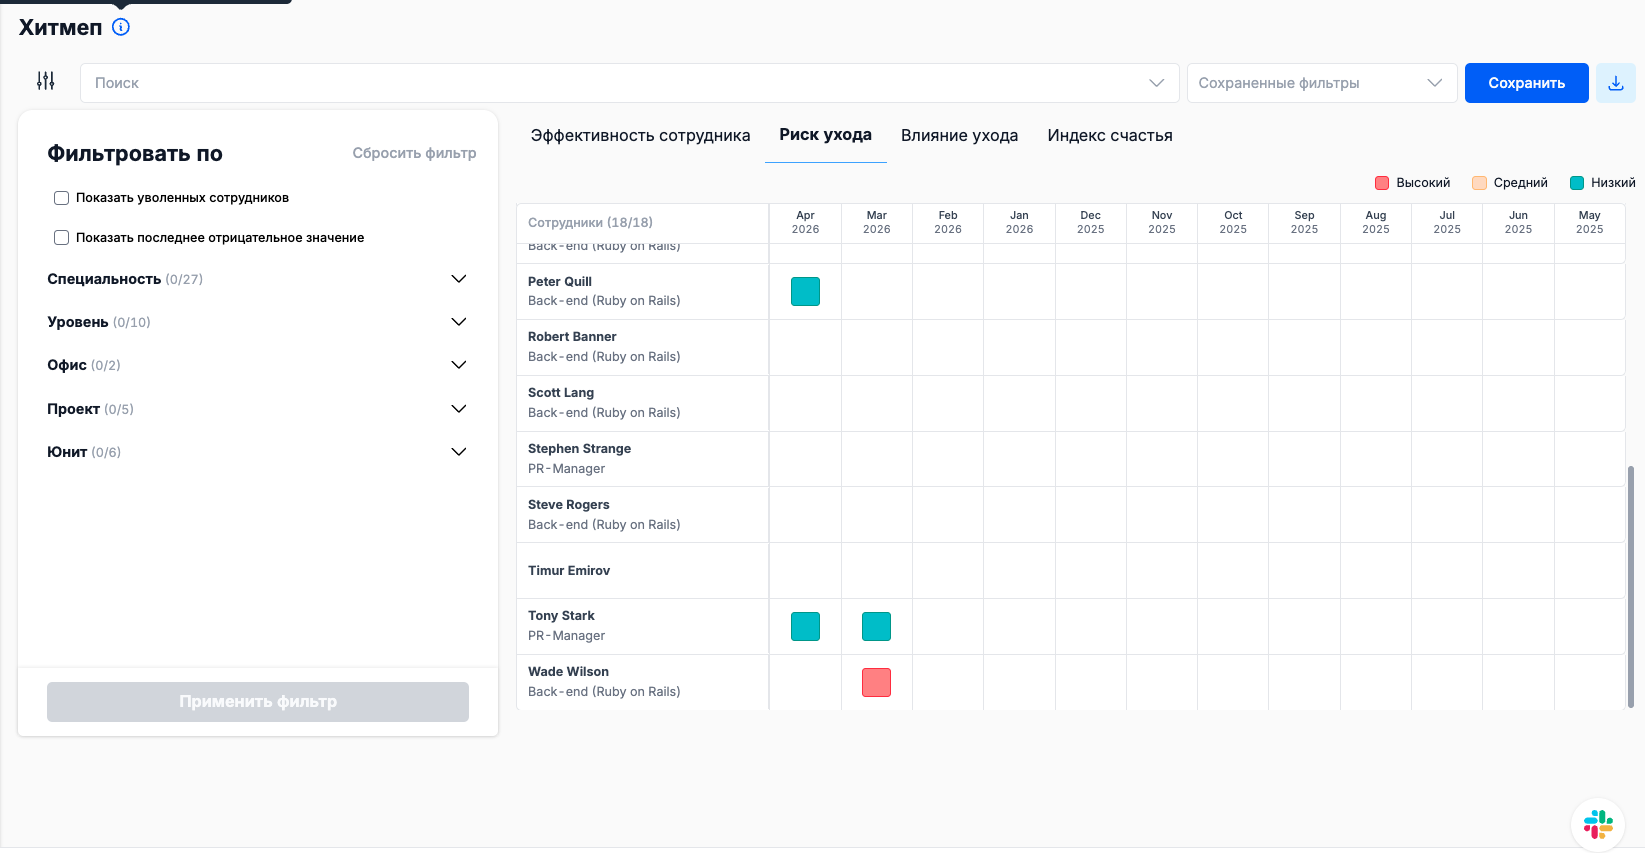
Task: Click the download export icon
Action: coord(1615,83)
